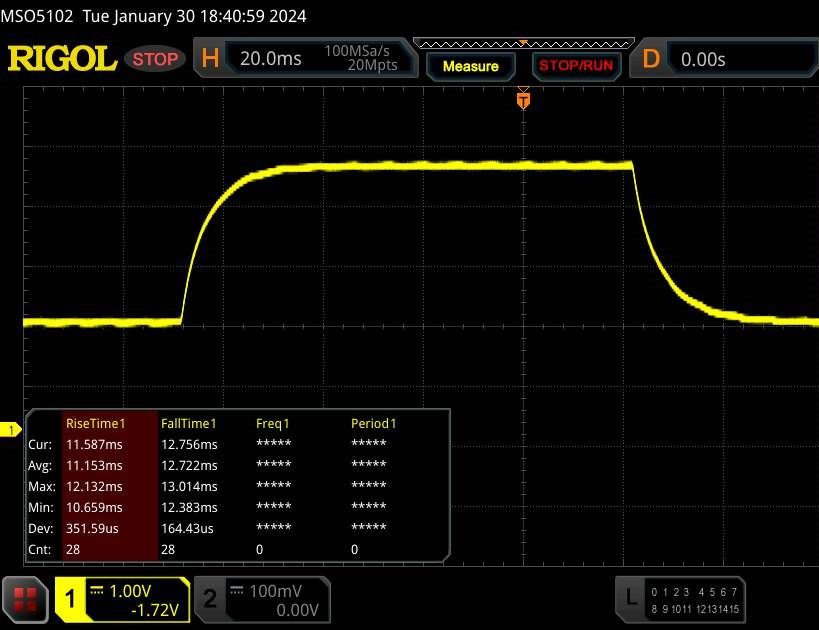Click FallTime1 average value 12.722ms
This screenshot has height=630, width=819.
coord(189,465)
